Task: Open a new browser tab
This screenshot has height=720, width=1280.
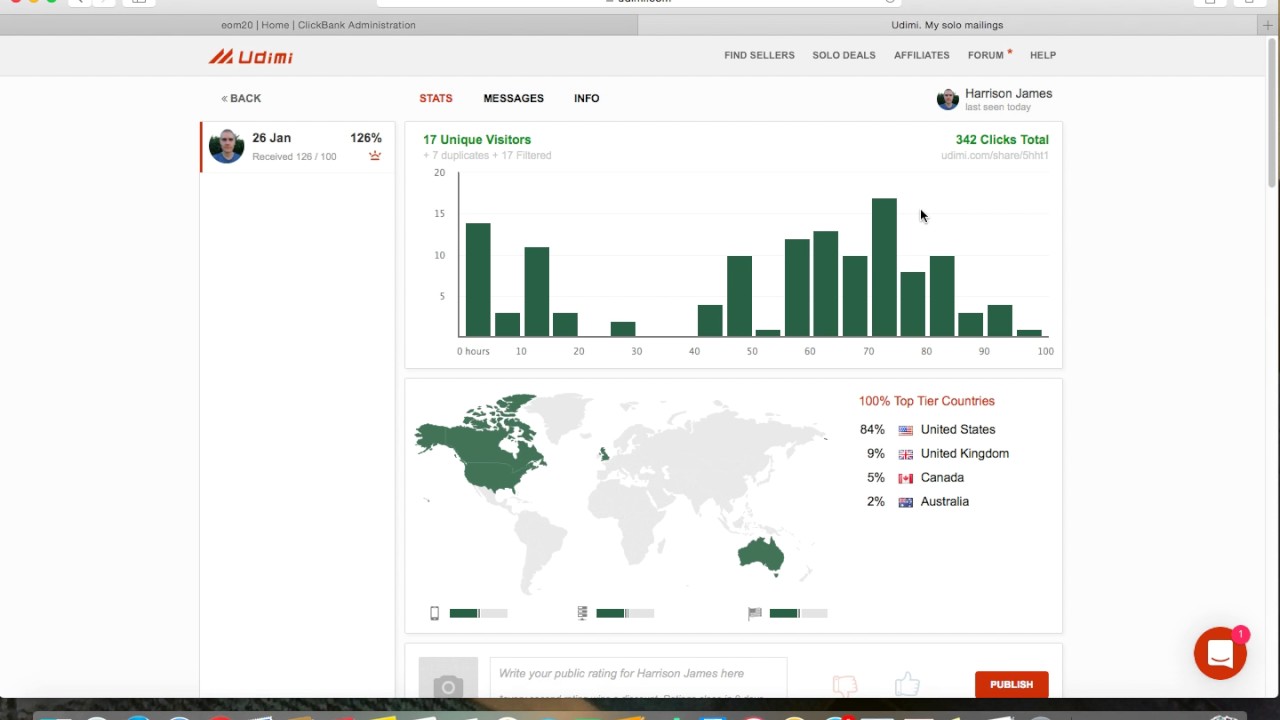Action: point(1268,25)
